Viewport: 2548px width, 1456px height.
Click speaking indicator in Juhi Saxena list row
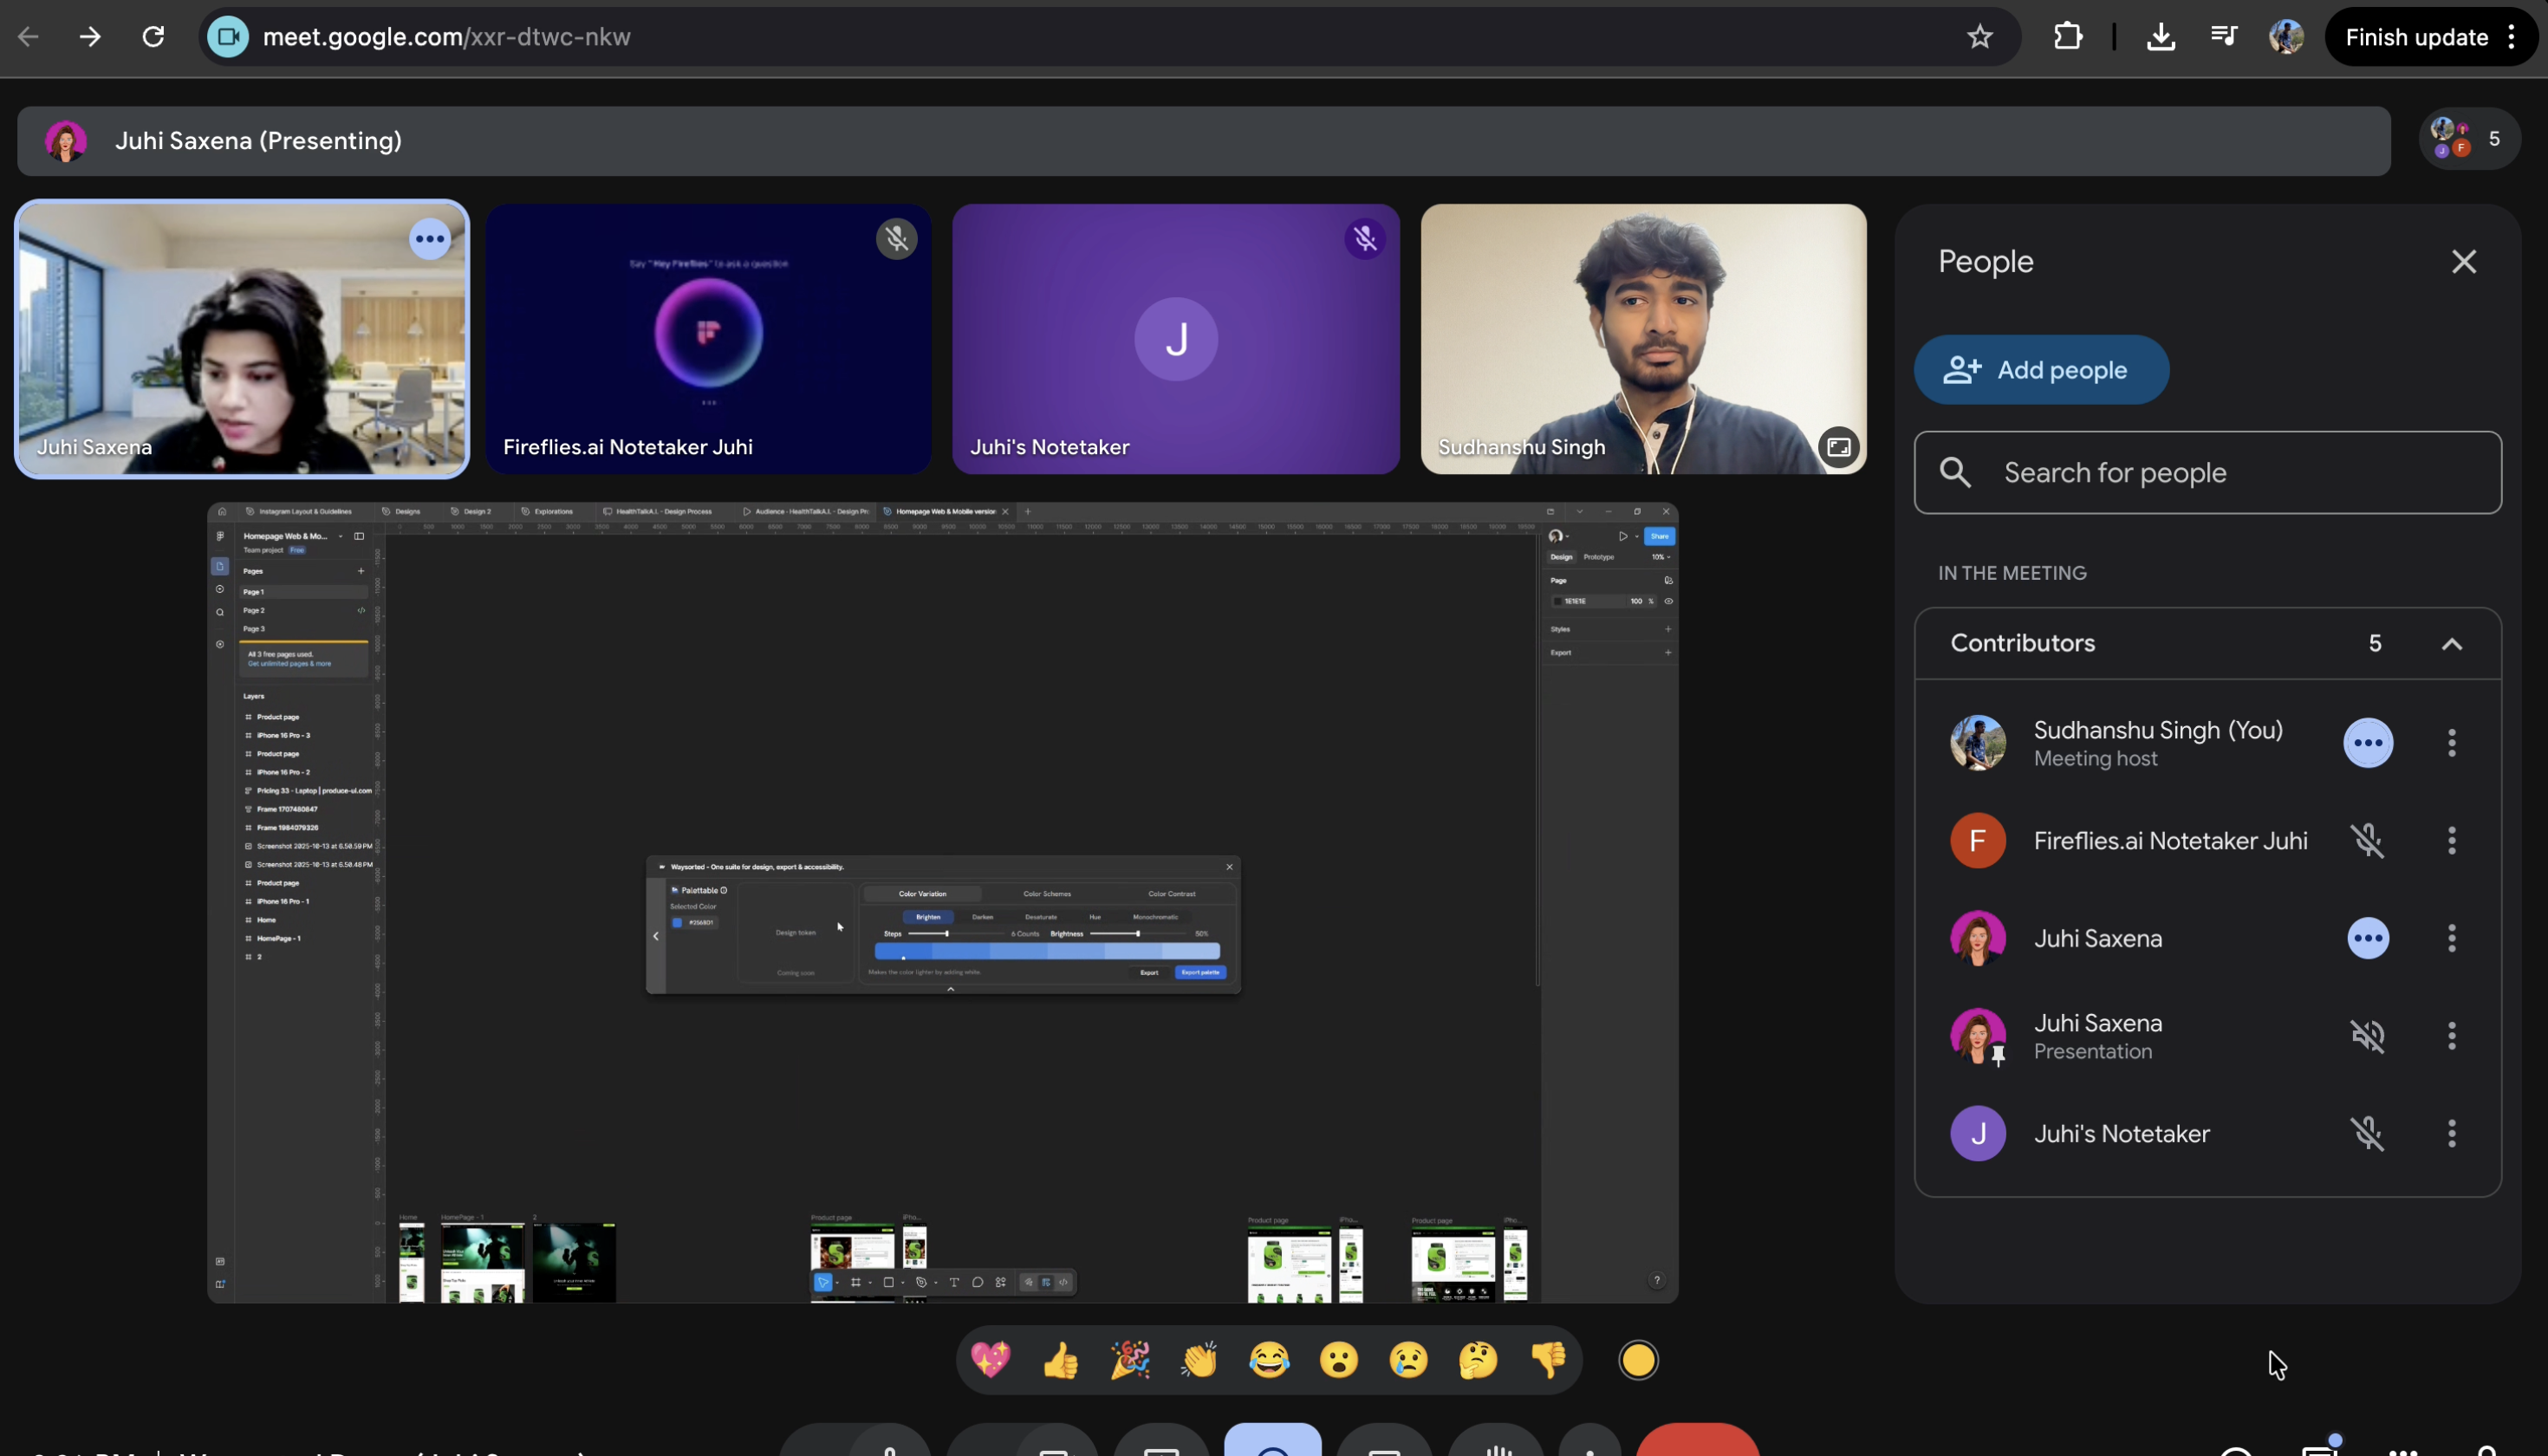point(2367,938)
